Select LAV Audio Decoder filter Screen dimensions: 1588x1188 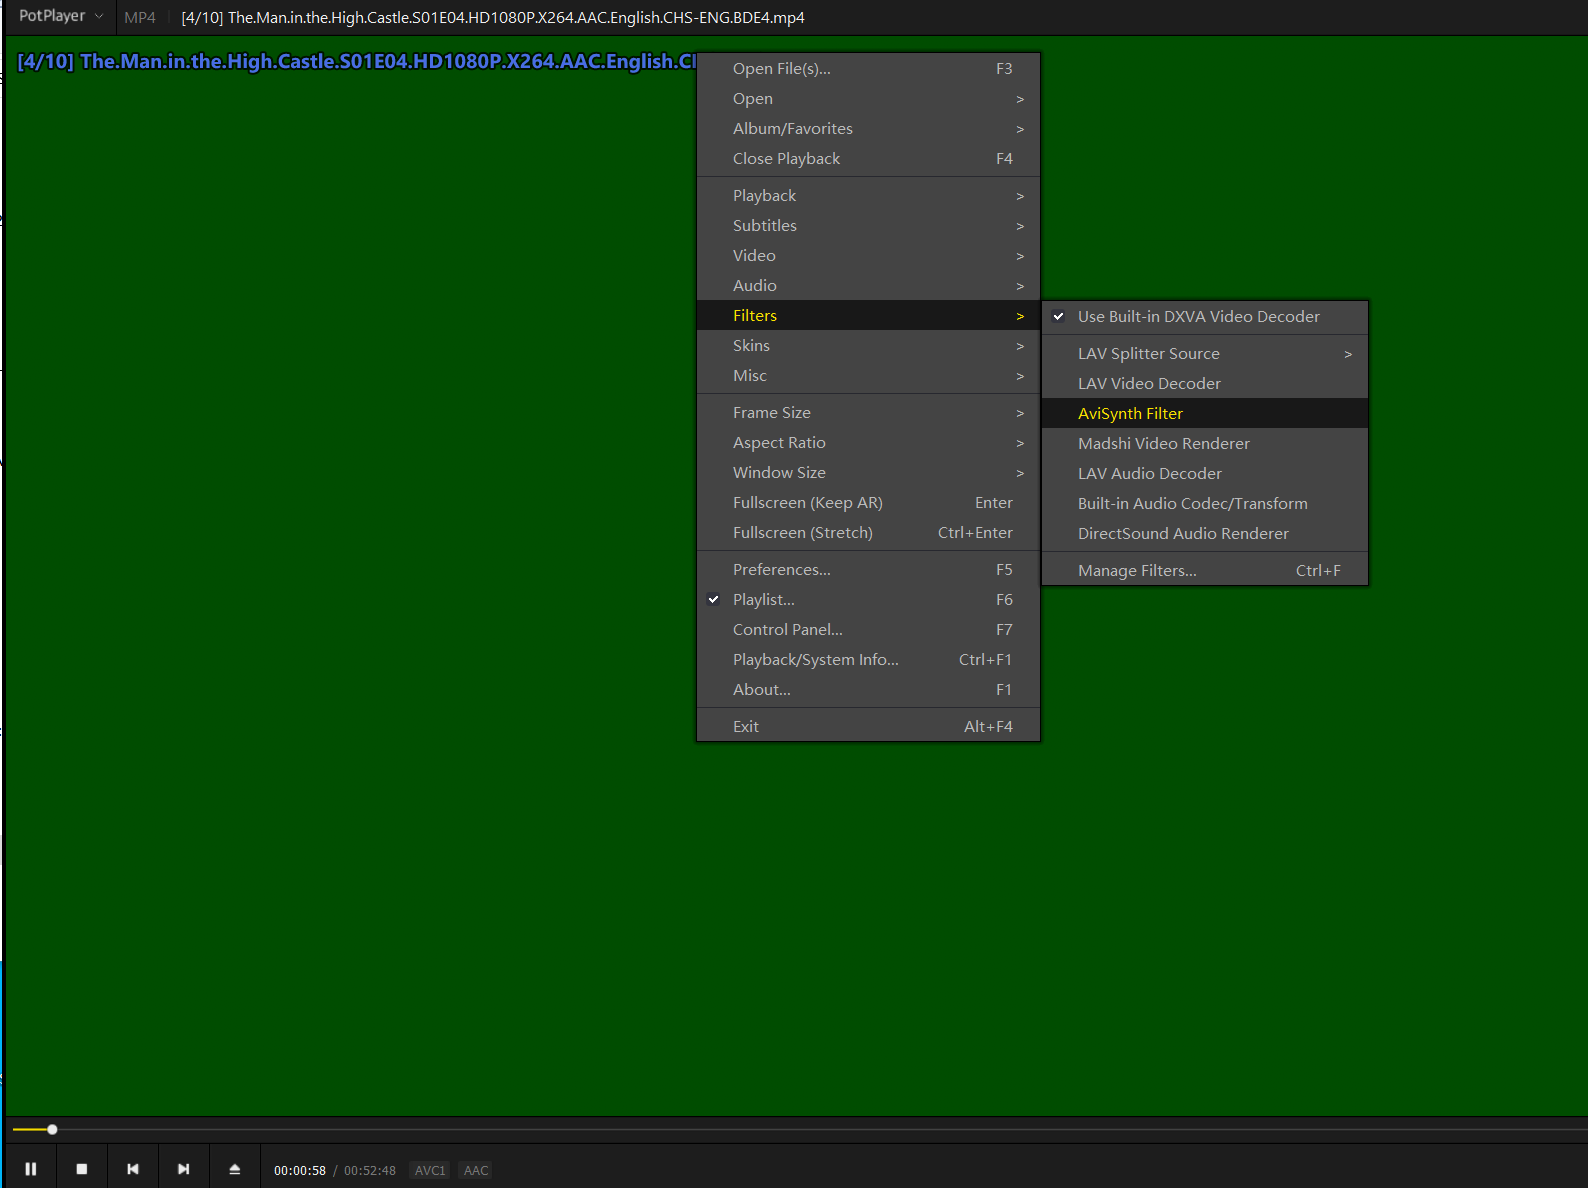coord(1205,474)
